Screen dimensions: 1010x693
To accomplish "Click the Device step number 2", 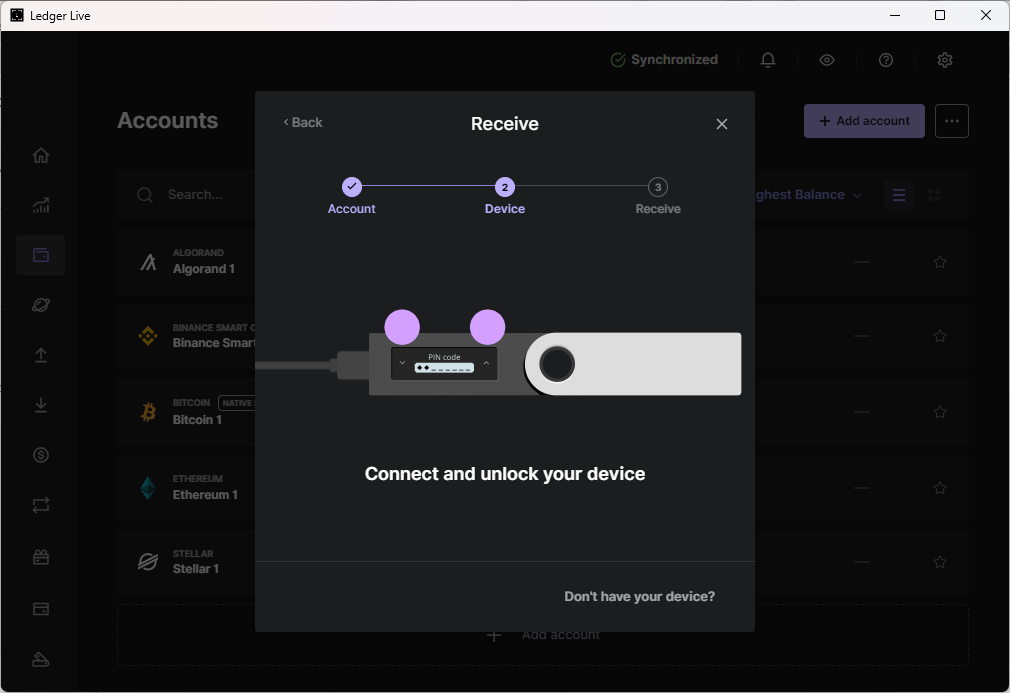I will (505, 187).
